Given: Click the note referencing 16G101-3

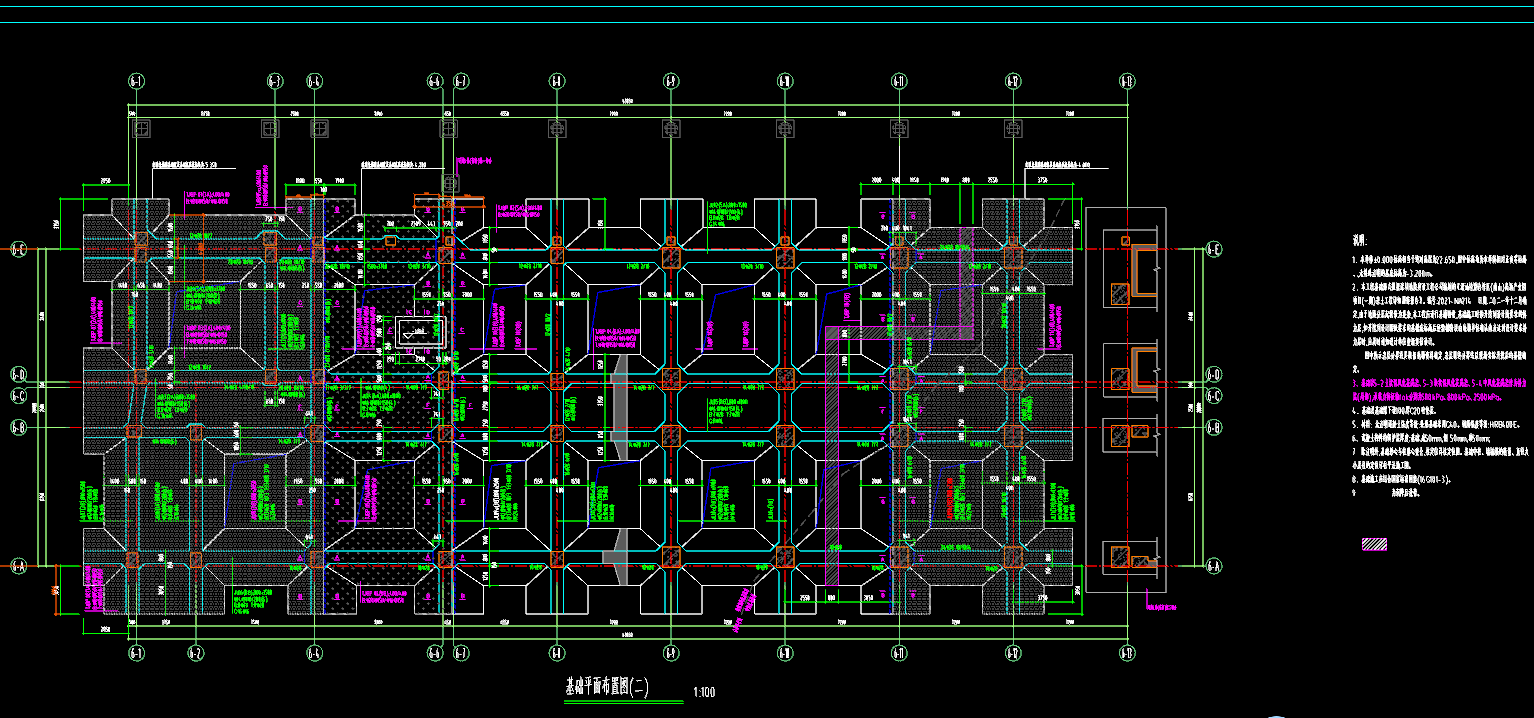Looking at the screenshot, I should (x=1402, y=480).
